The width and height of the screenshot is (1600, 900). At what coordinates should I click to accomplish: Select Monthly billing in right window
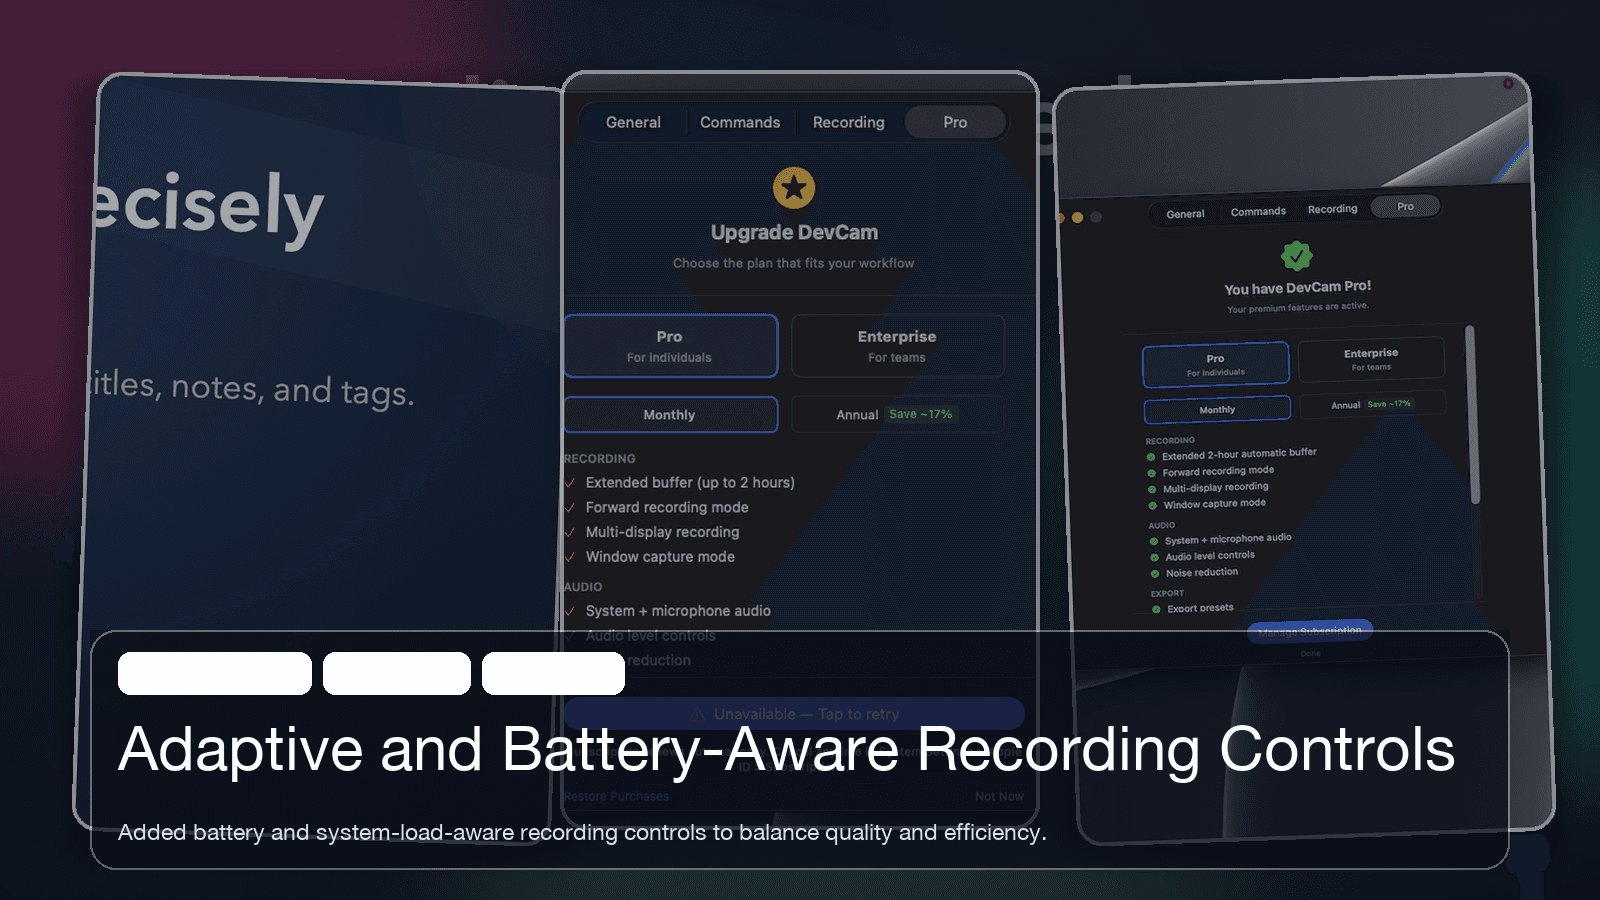(x=1217, y=409)
